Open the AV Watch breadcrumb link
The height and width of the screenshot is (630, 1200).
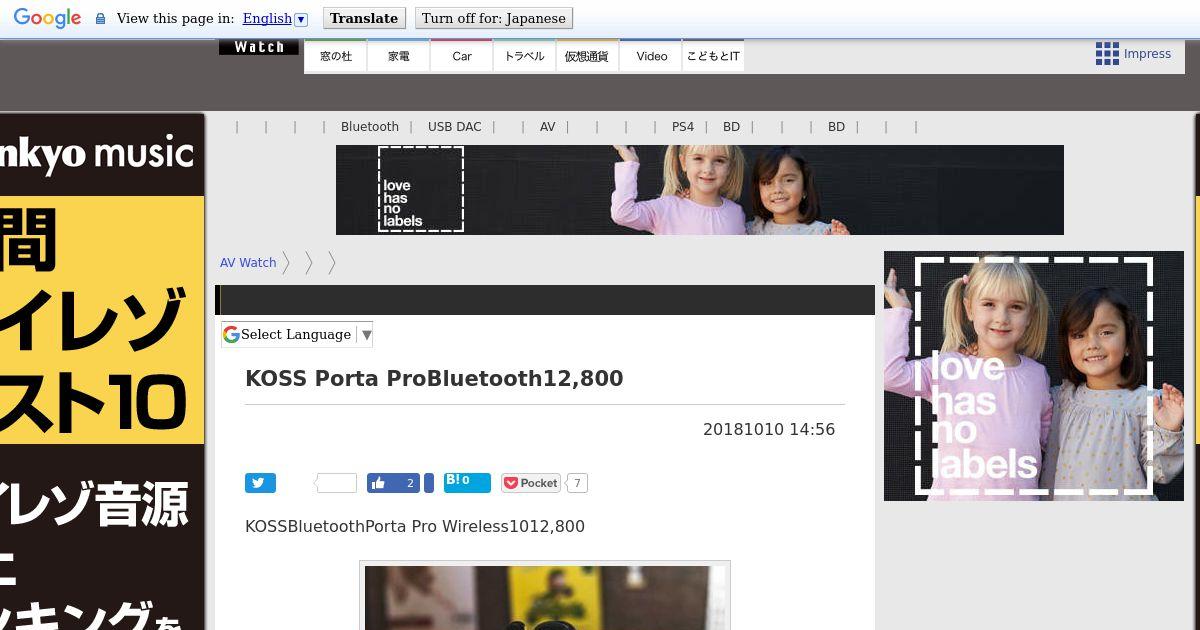tap(248, 263)
